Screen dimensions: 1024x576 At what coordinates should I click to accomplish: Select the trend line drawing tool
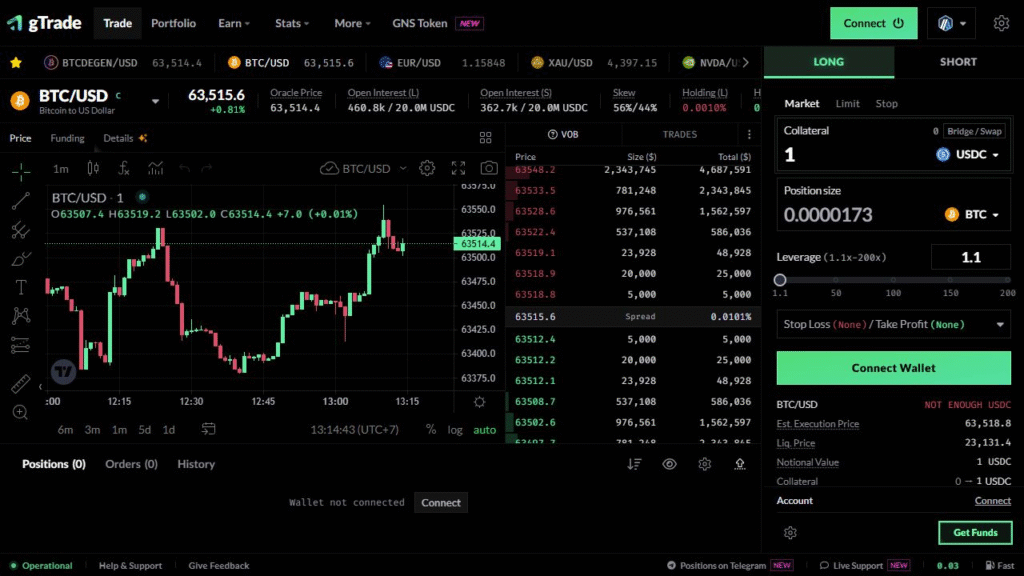click(20, 200)
